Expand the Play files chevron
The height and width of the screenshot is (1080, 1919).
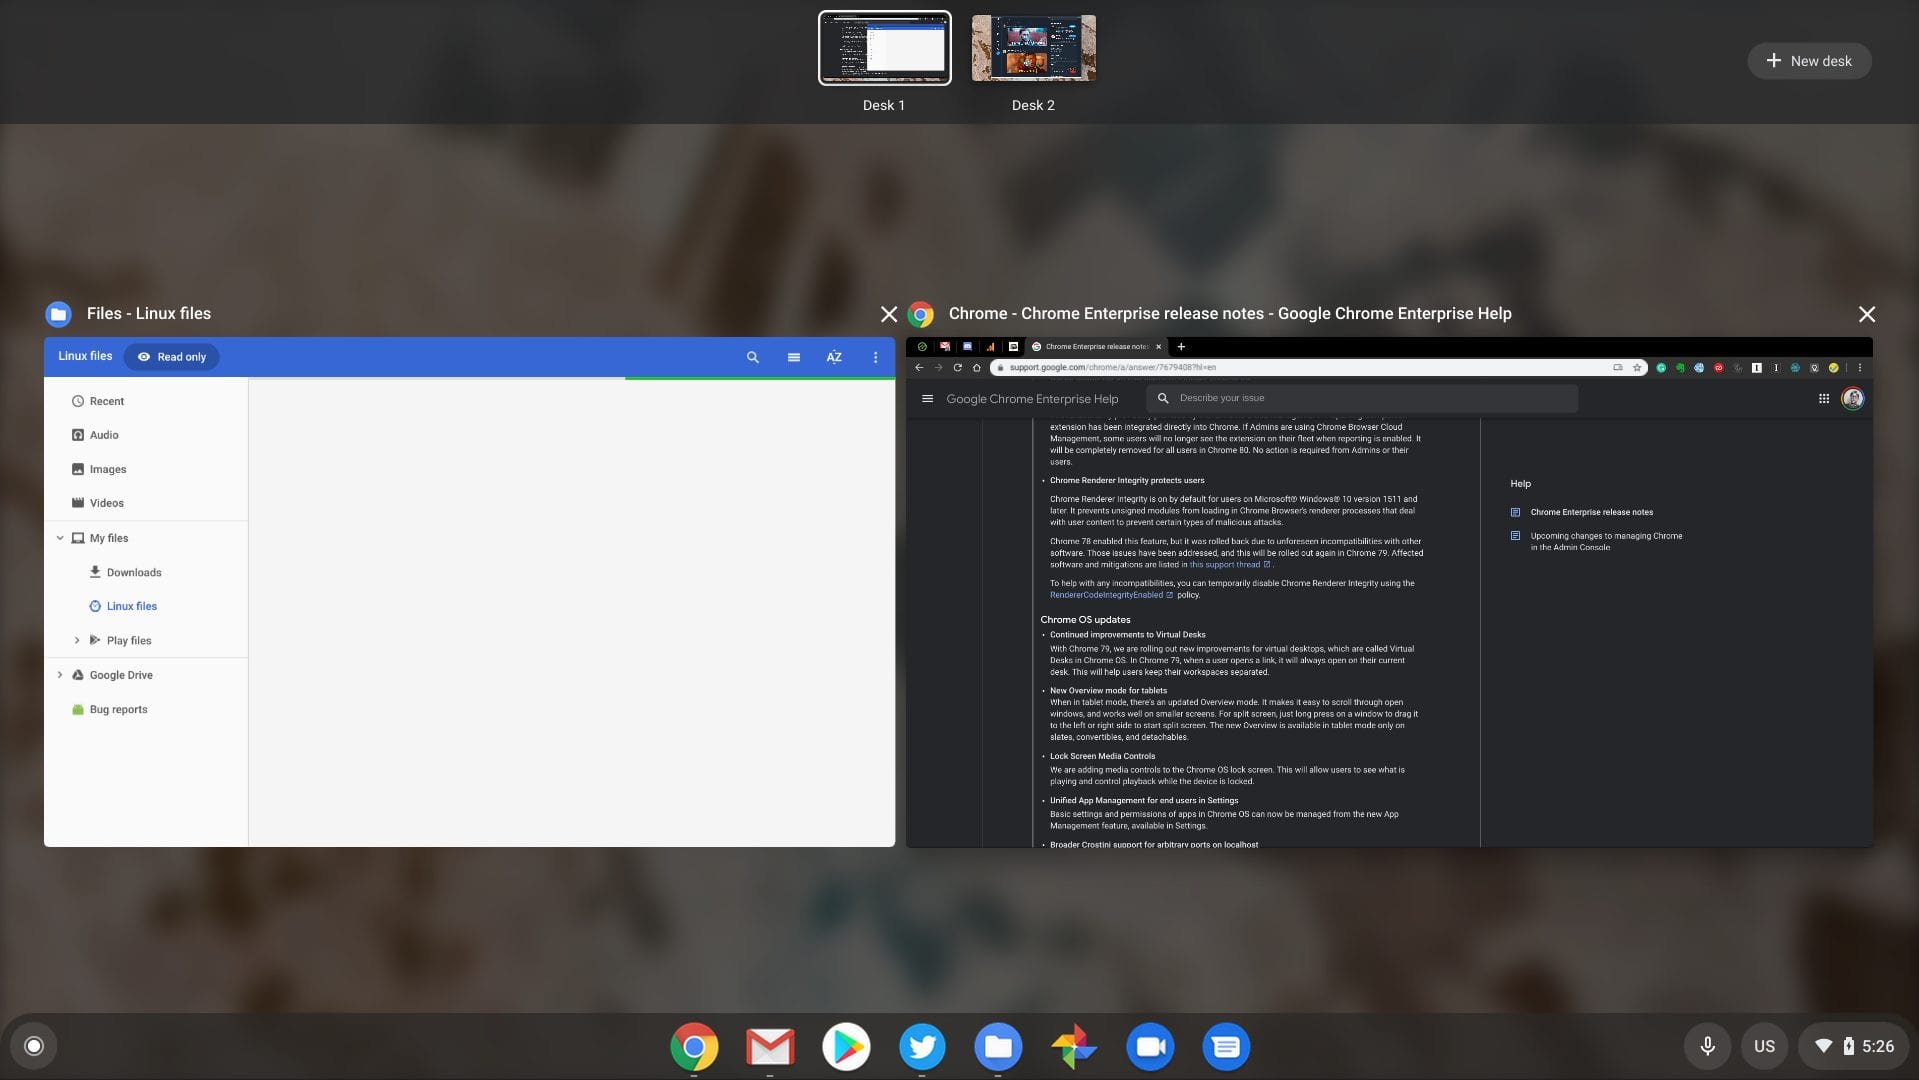pos(77,640)
